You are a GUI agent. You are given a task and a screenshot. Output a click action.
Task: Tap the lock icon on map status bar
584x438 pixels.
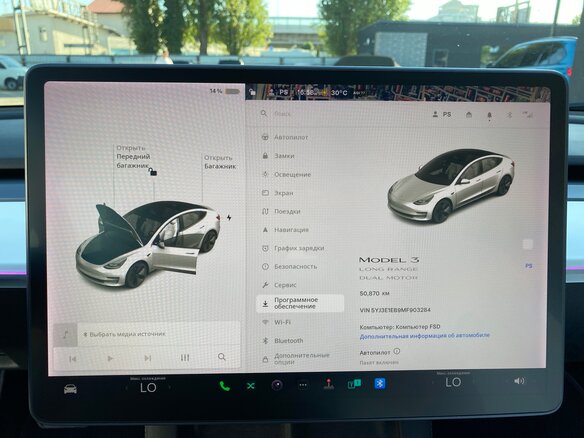click(253, 92)
